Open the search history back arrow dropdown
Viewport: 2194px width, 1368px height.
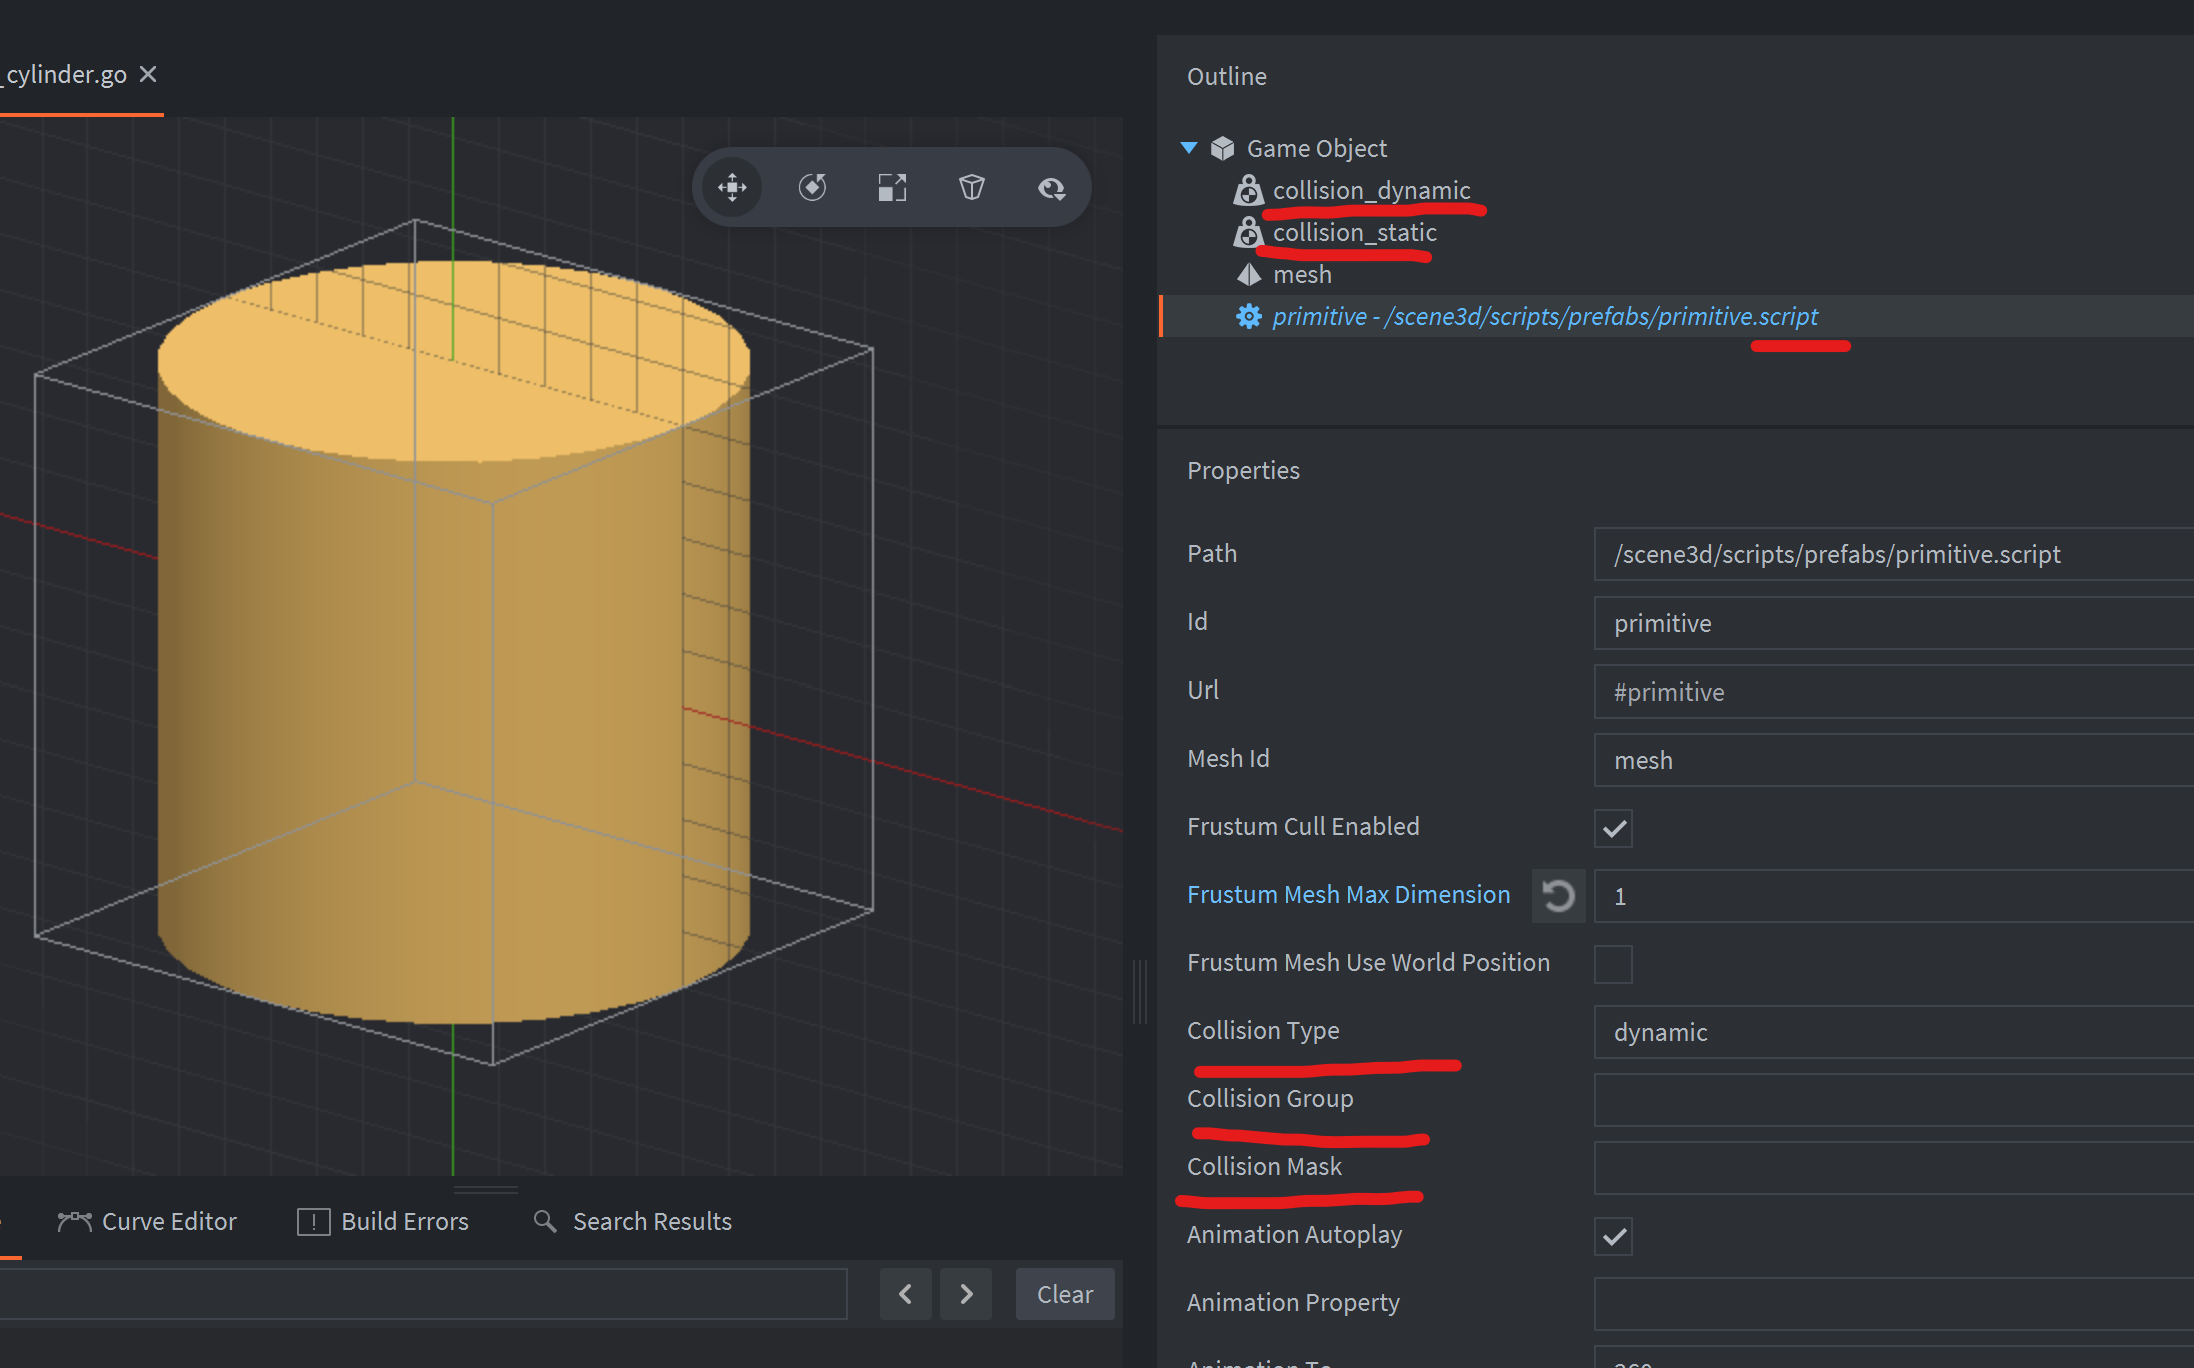point(905,1293)
